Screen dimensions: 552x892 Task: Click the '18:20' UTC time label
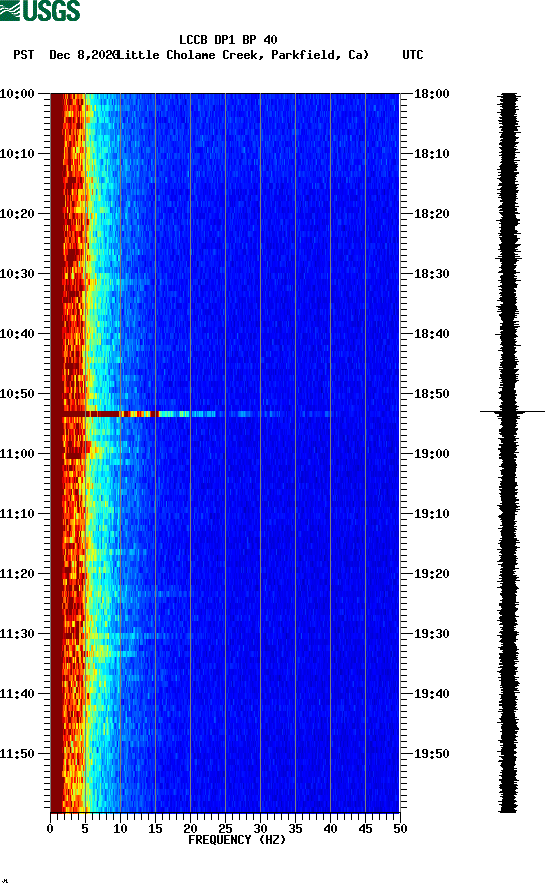(x=432, y=213)
